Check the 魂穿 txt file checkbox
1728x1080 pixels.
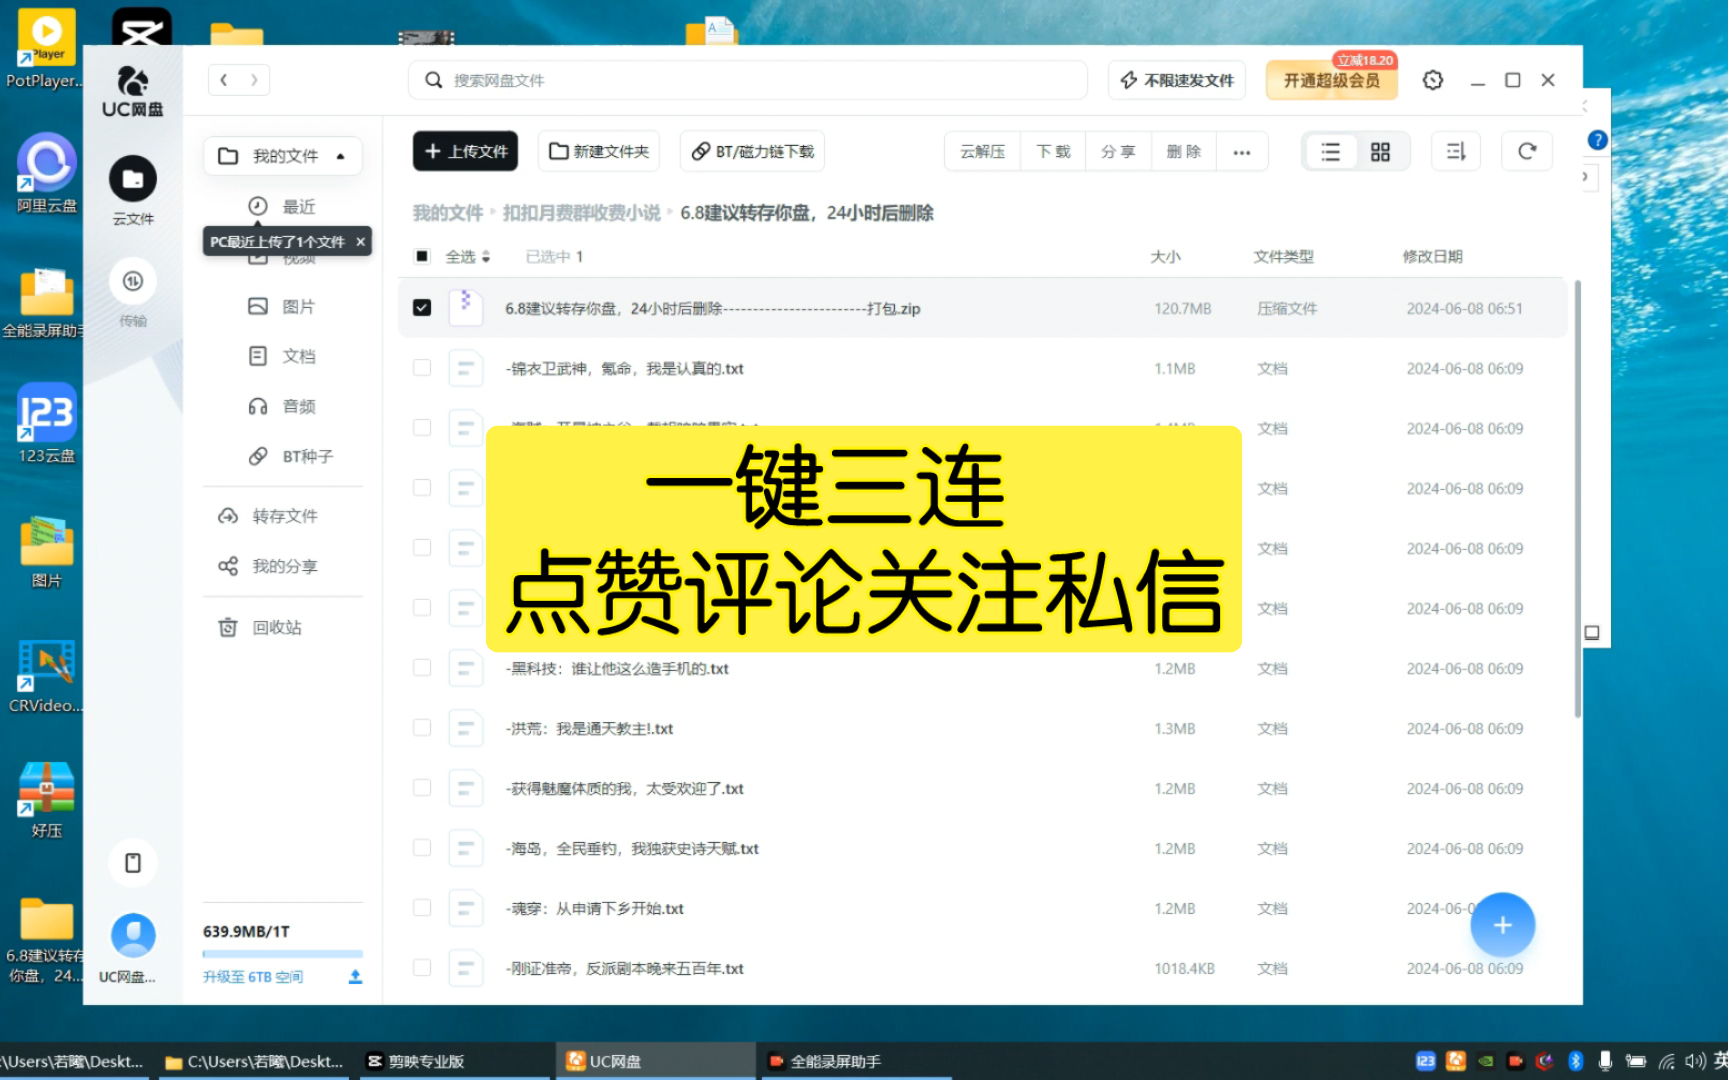pyautogui.click(x=422, y=908)
